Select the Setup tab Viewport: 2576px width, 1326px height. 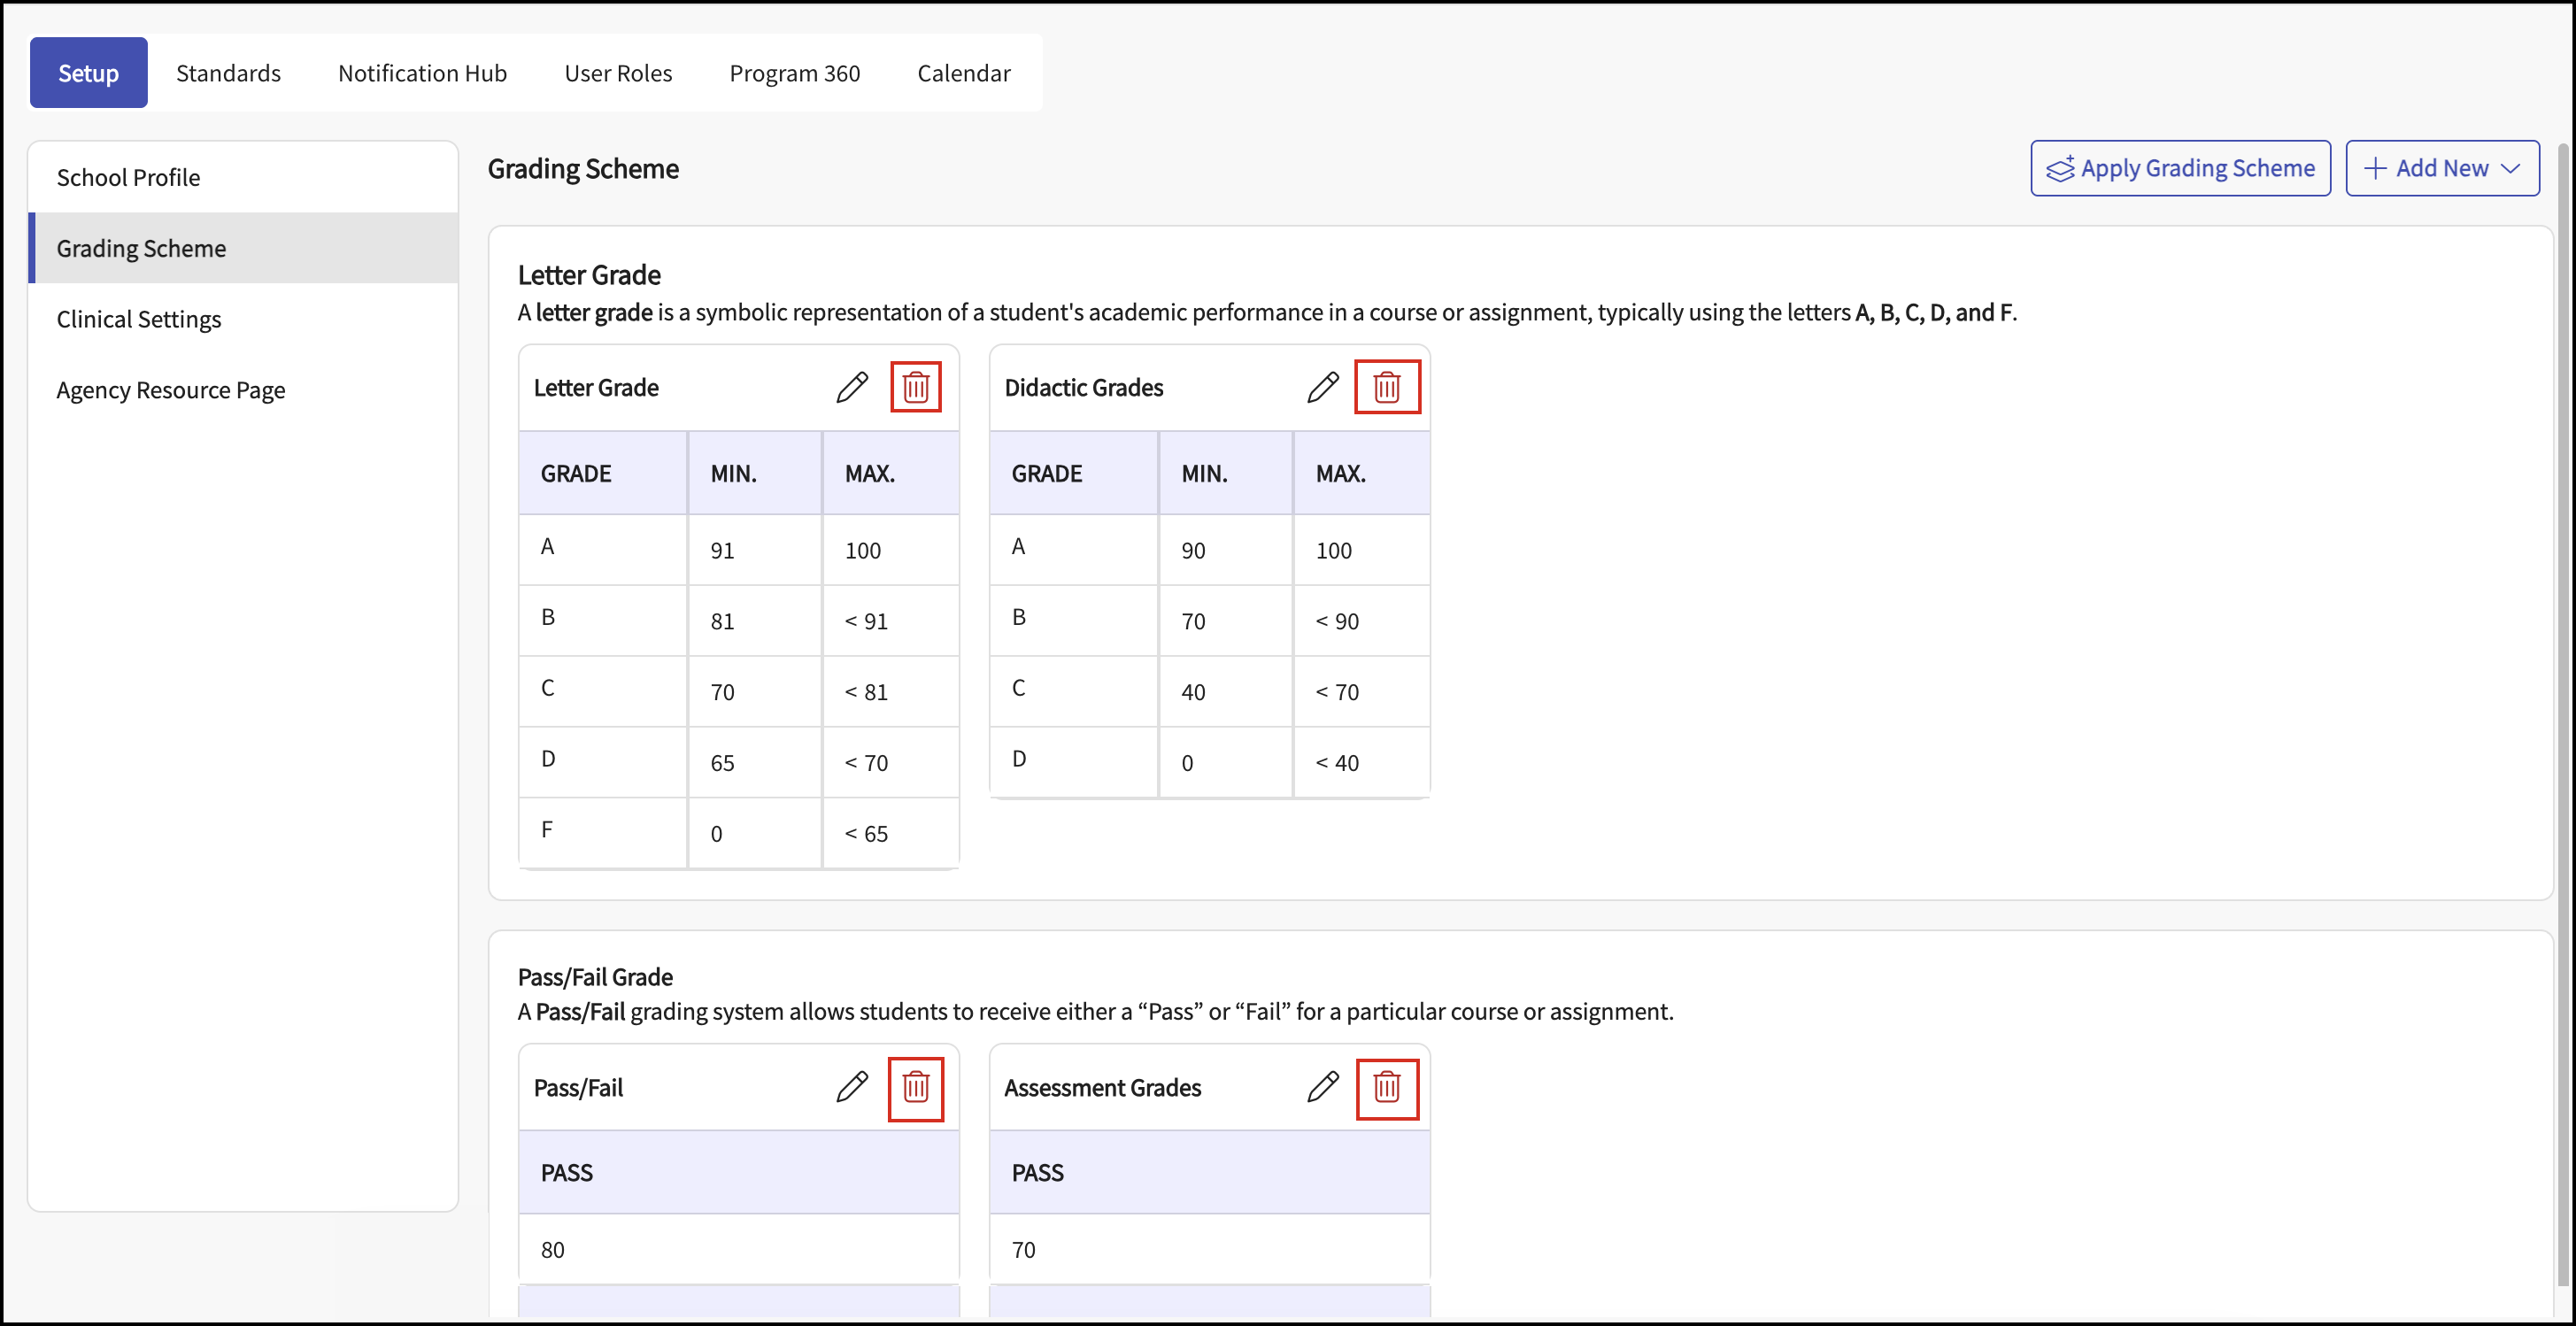pyautogui.click(x=89, y=73)
